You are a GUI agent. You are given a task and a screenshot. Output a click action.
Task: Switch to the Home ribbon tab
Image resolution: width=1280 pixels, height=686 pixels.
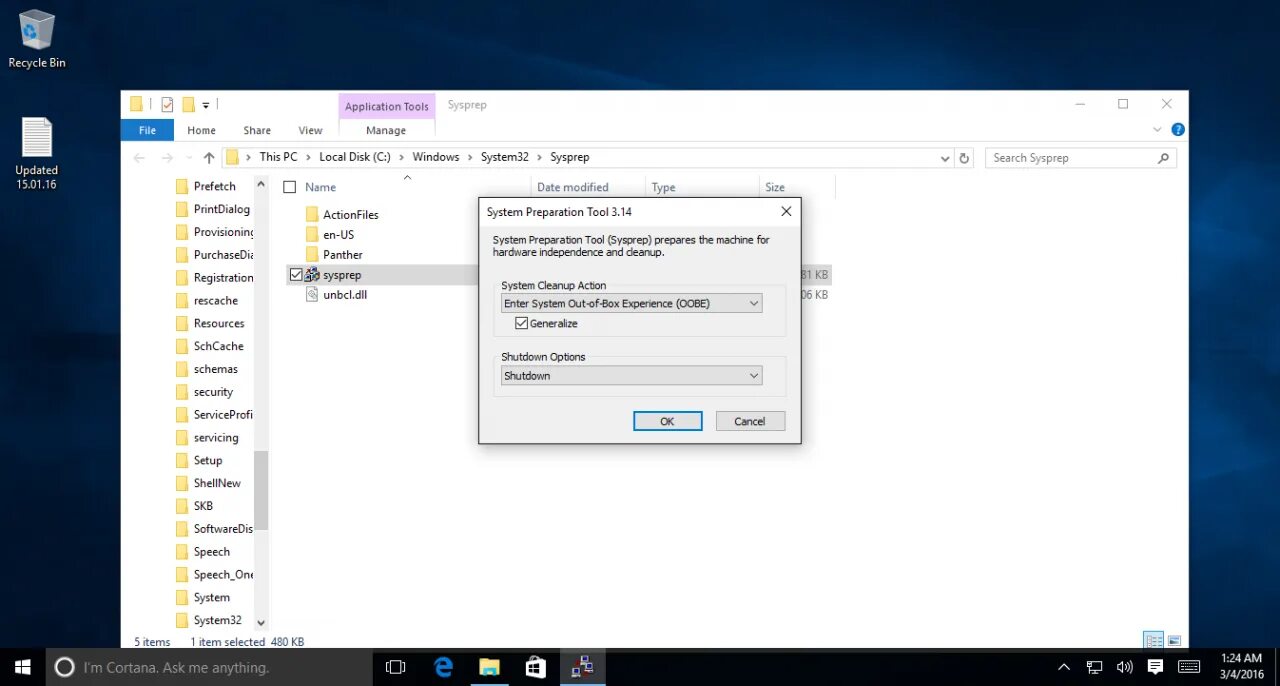201,130
